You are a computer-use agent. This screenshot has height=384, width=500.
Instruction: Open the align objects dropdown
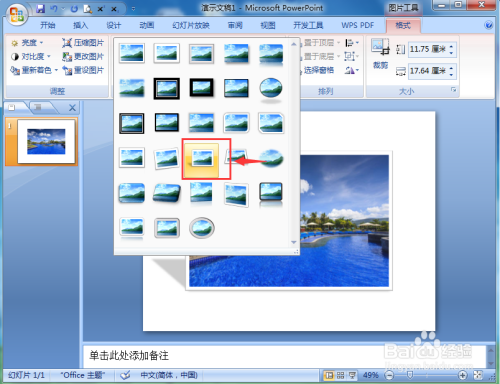[x=352, y=43]
